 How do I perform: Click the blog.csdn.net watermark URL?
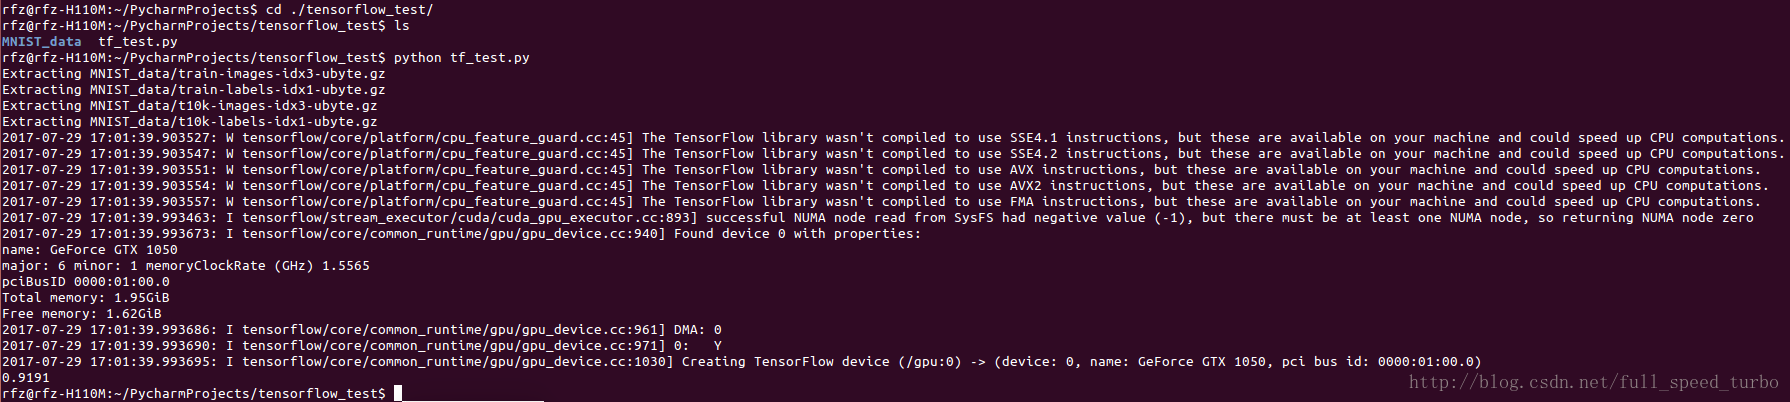click(1593, 382)
